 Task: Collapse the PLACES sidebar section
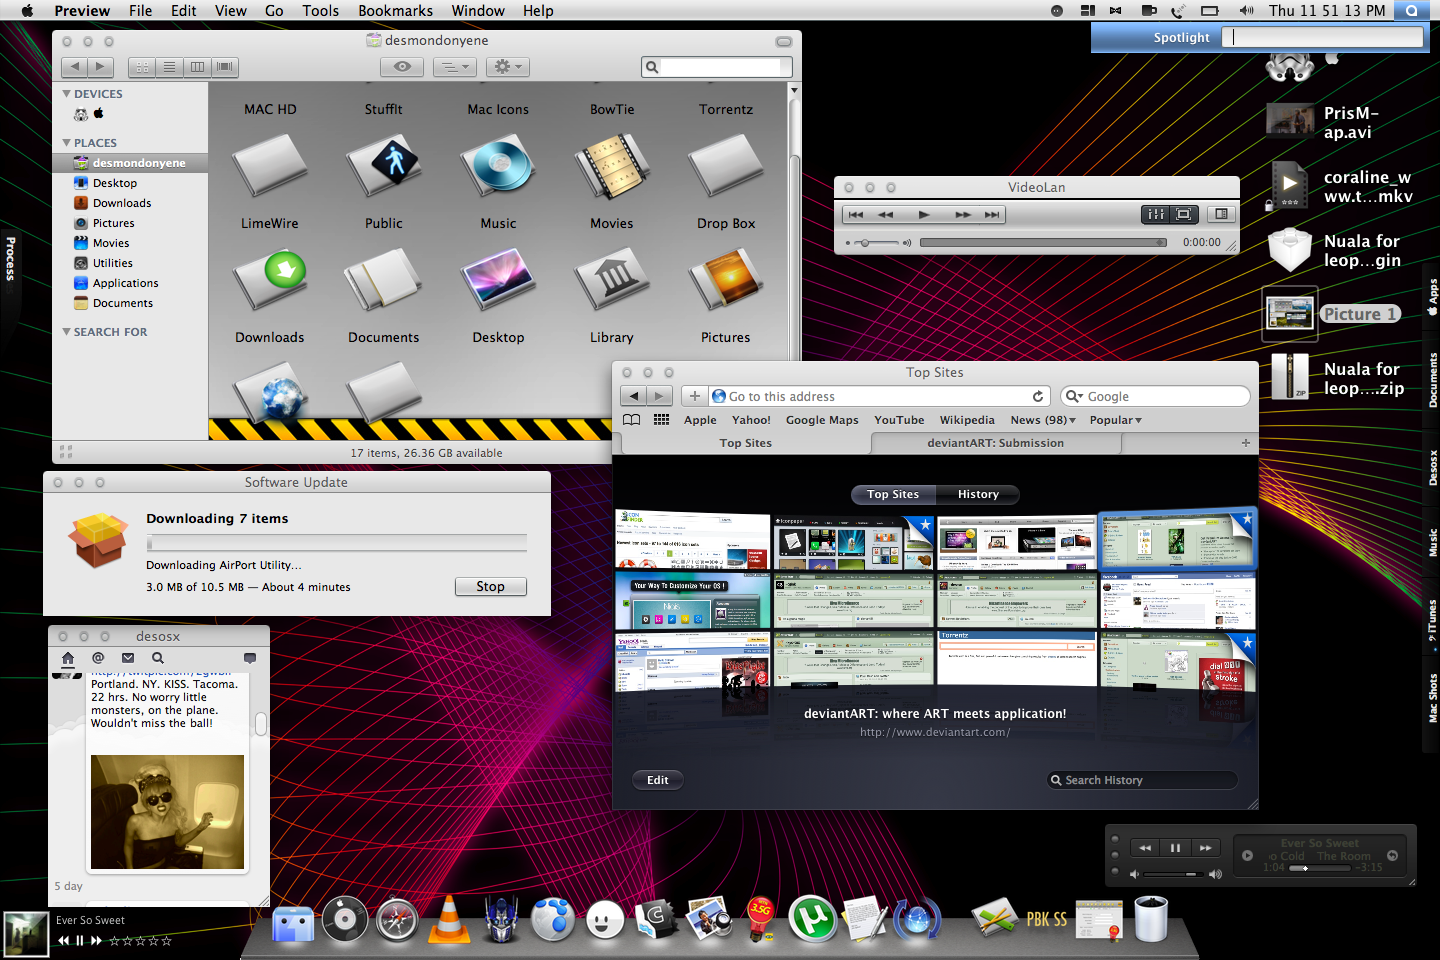[x=67, y=143]
